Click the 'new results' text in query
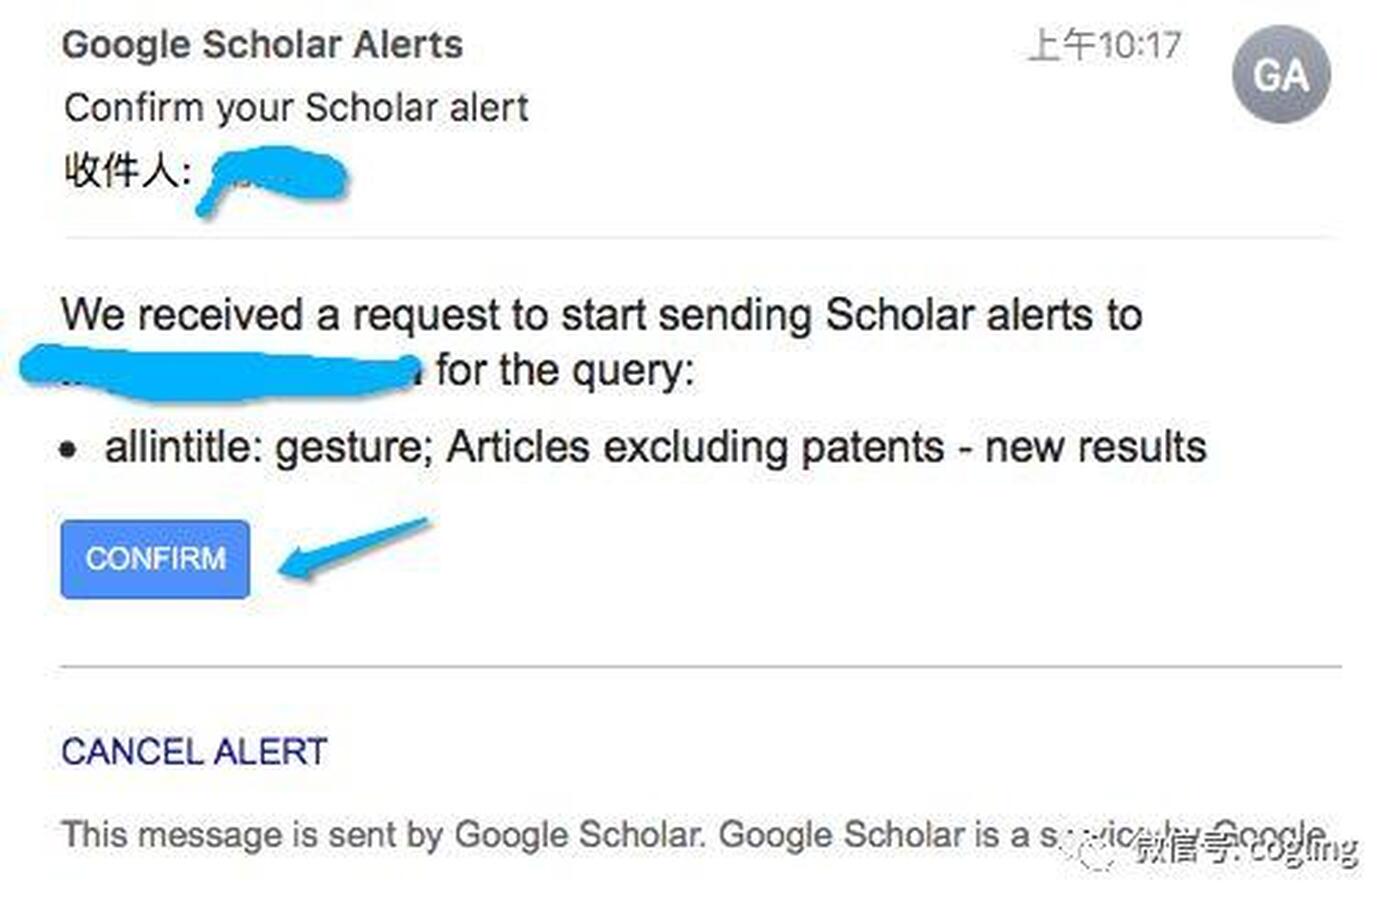This screenshot has width=1400, height=910. coord(1096,447)
